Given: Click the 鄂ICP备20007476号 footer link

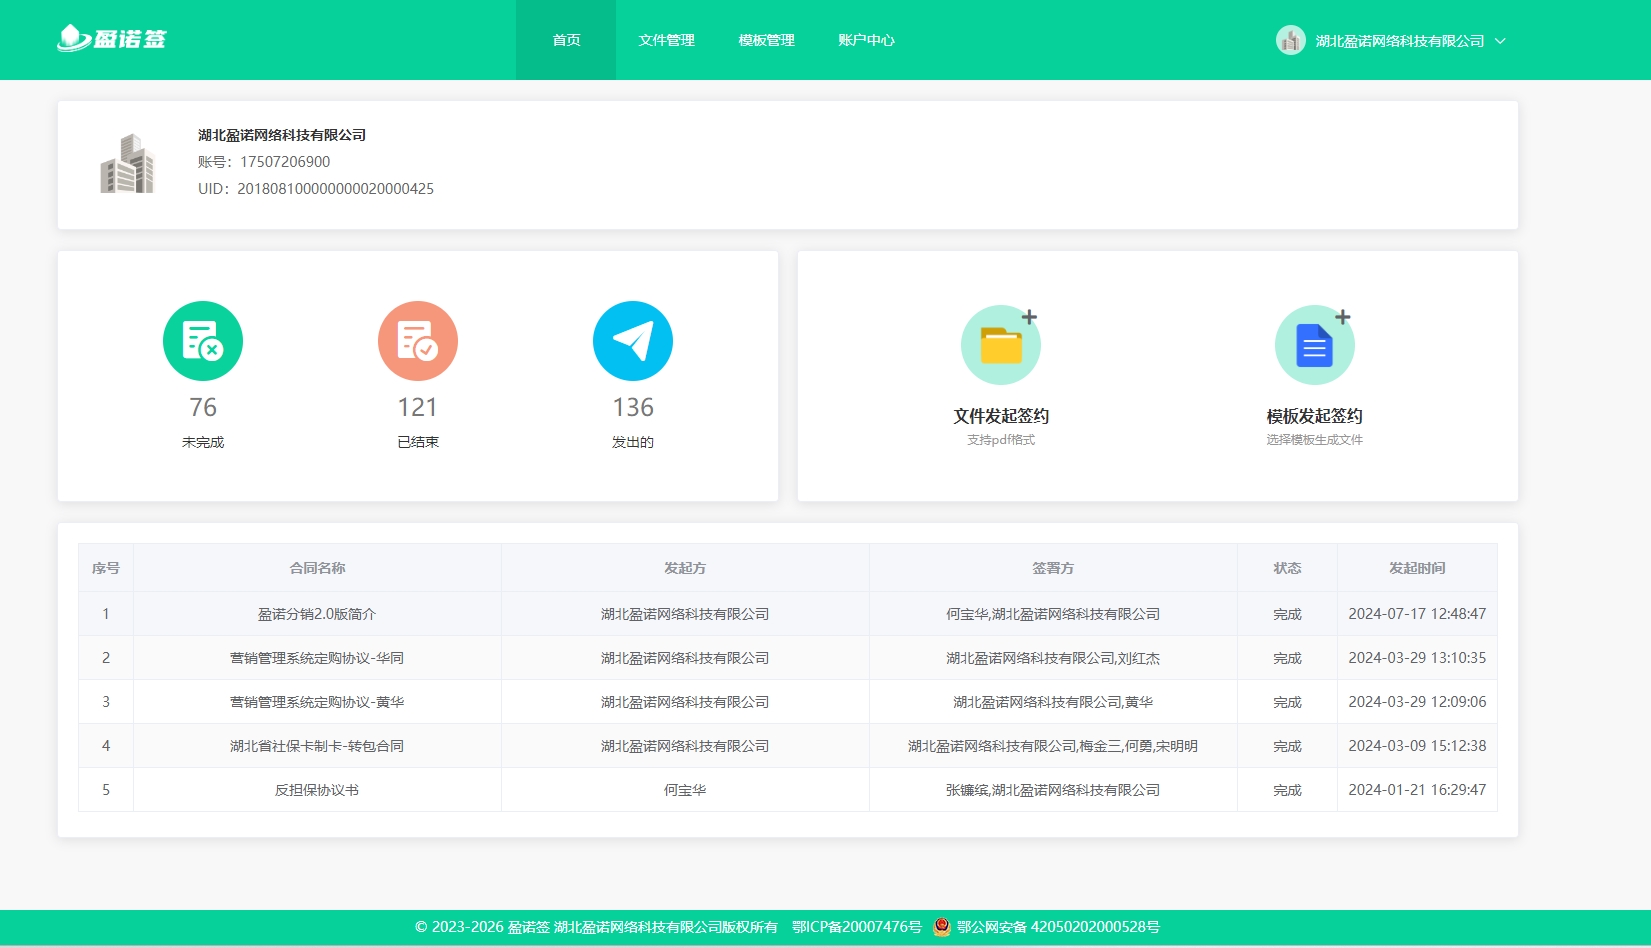Looking at the screenshot, I should (x=855, y=927).
